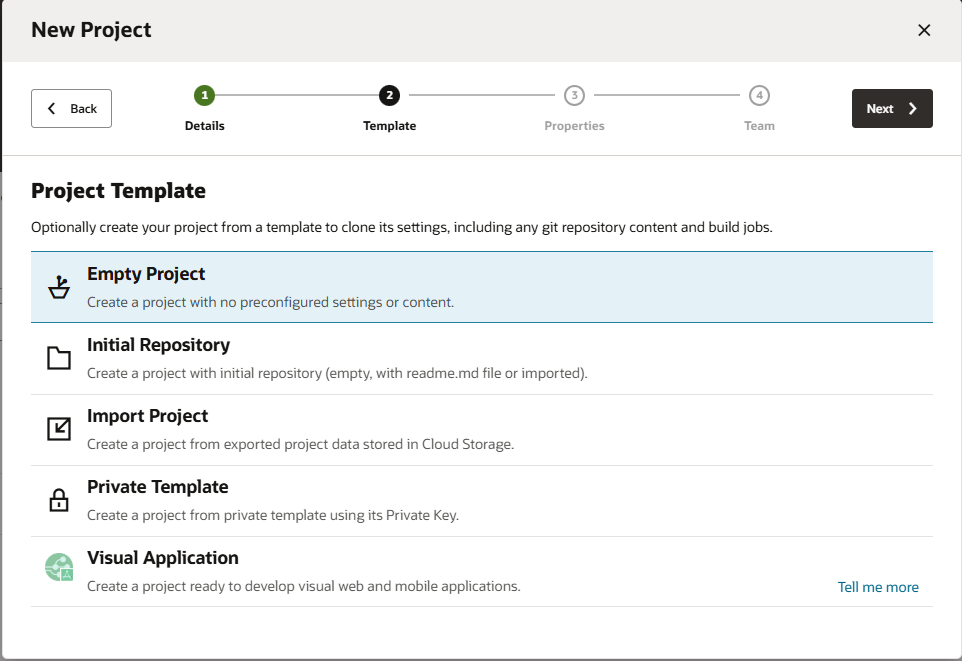Click the Template step indicator
This screenshot has width=962, height=661.
[x=389, y=95]
